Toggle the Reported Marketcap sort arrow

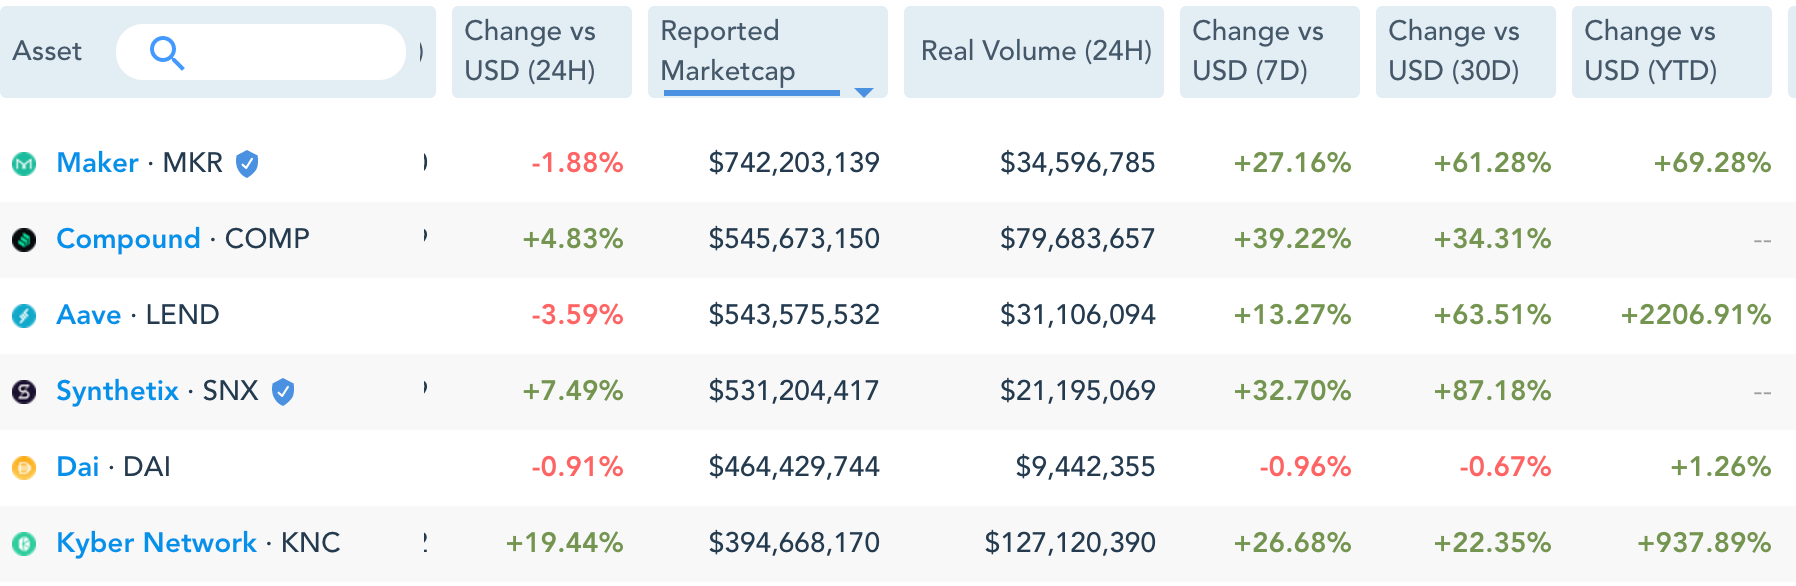864,92
